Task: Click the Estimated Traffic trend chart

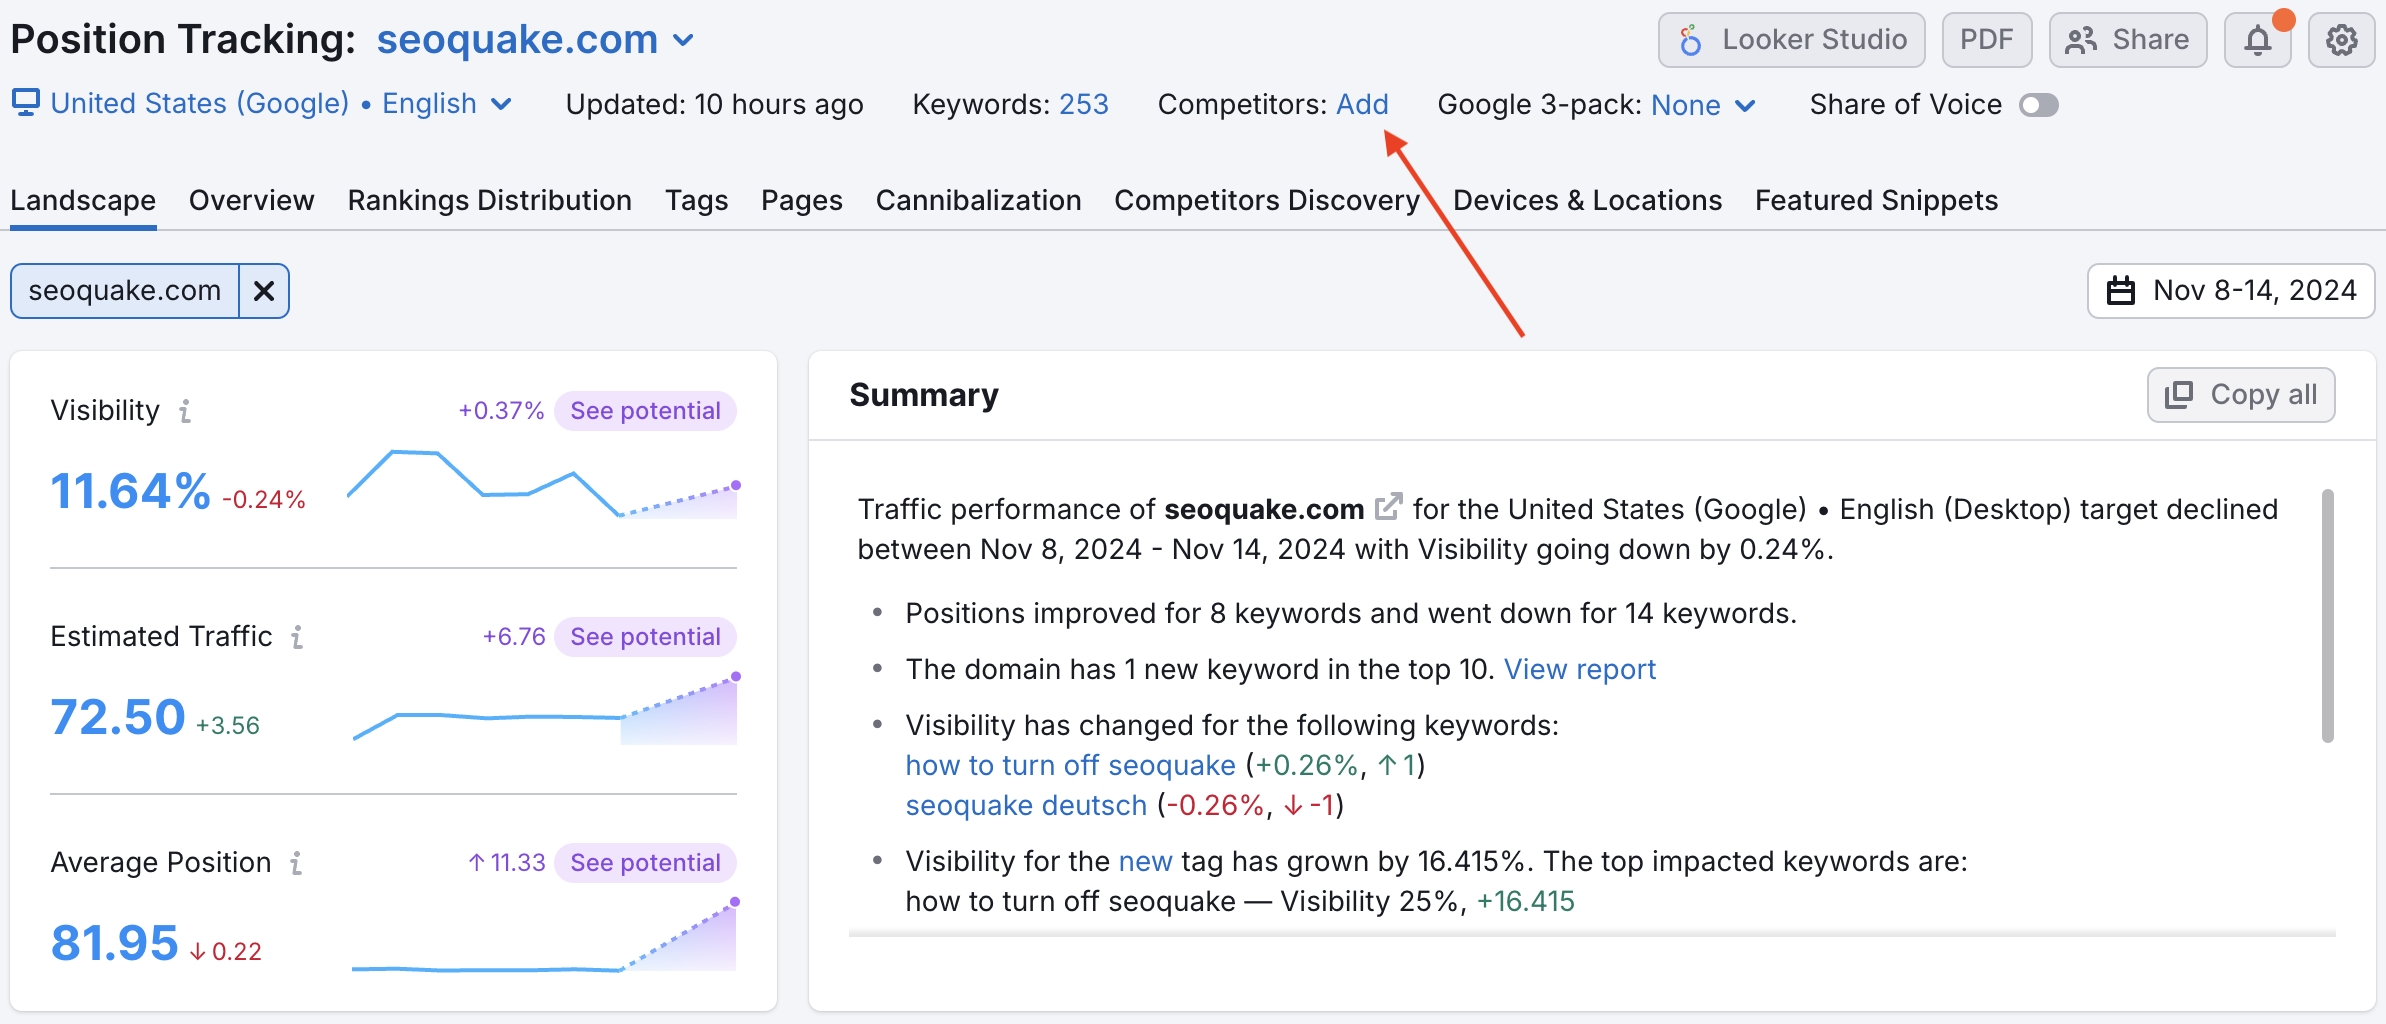Action: tap(545, 710)
